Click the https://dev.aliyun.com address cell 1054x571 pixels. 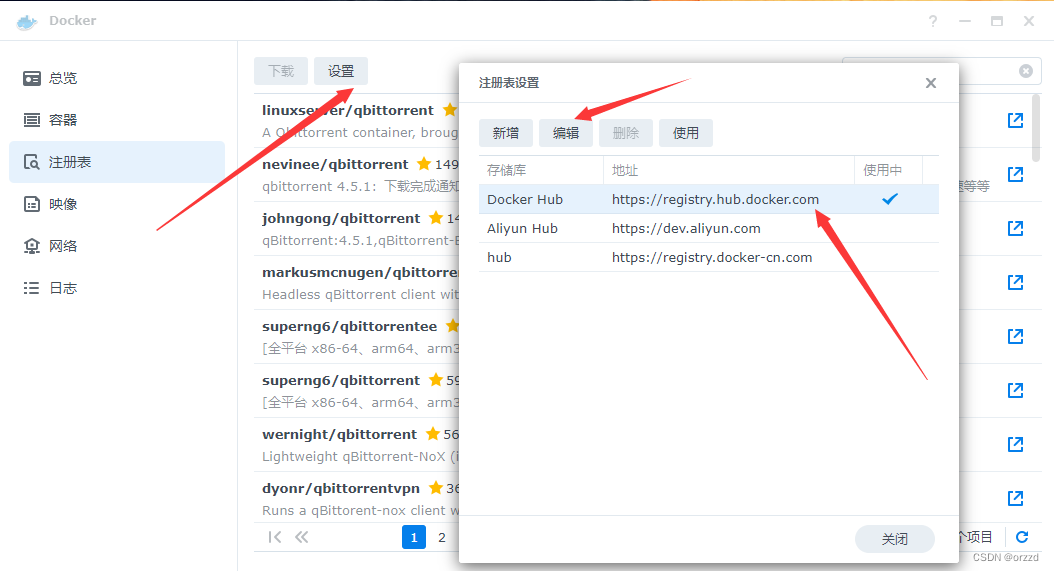click(x=686, y=229)
